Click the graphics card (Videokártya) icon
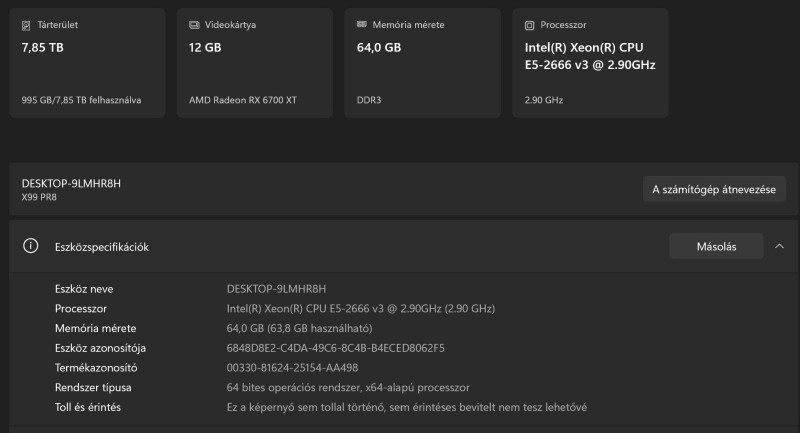The height and width of the screenshot is (433, 800). [x=194, y=24]
